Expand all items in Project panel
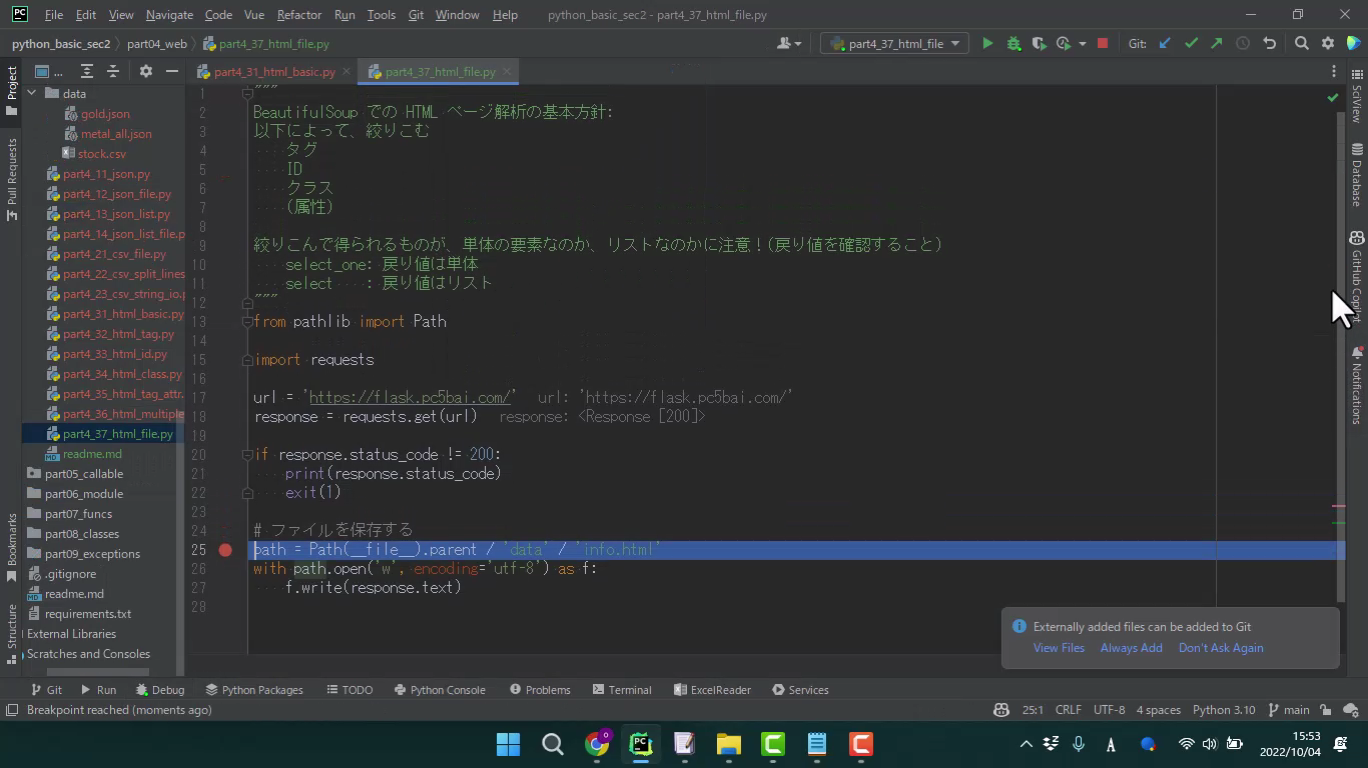The image size is (1368, 768). pyautogui.click(x=87, y=71)
